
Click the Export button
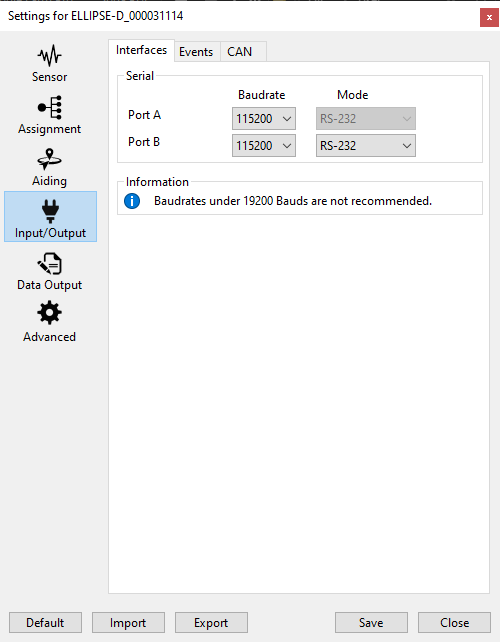coord(211,623)
